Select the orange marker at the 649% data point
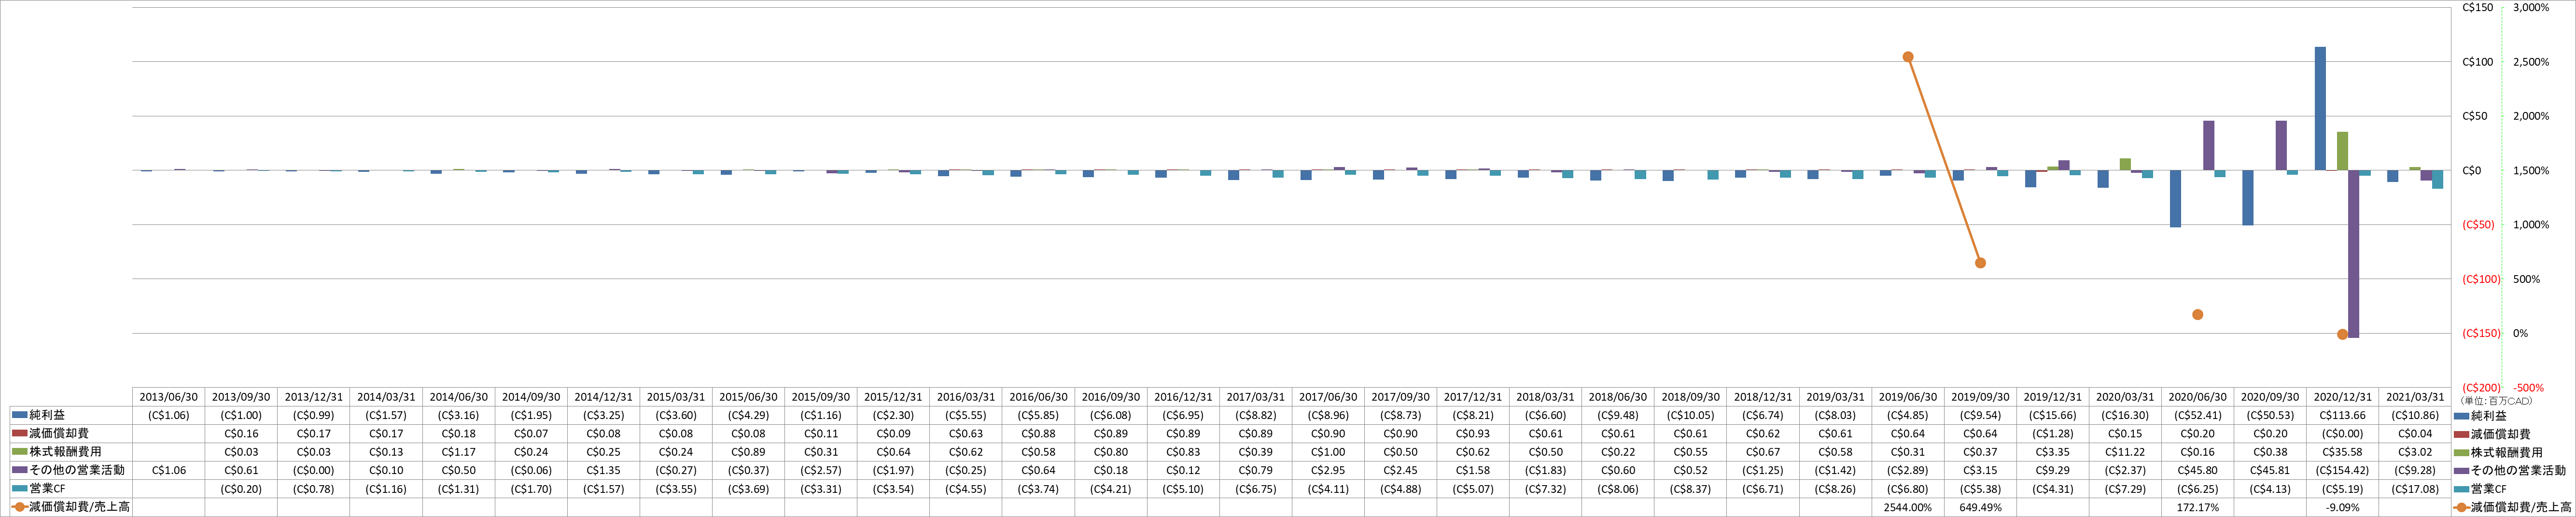The height and width of the screenshot is (517, 2576). (1980, 263)
